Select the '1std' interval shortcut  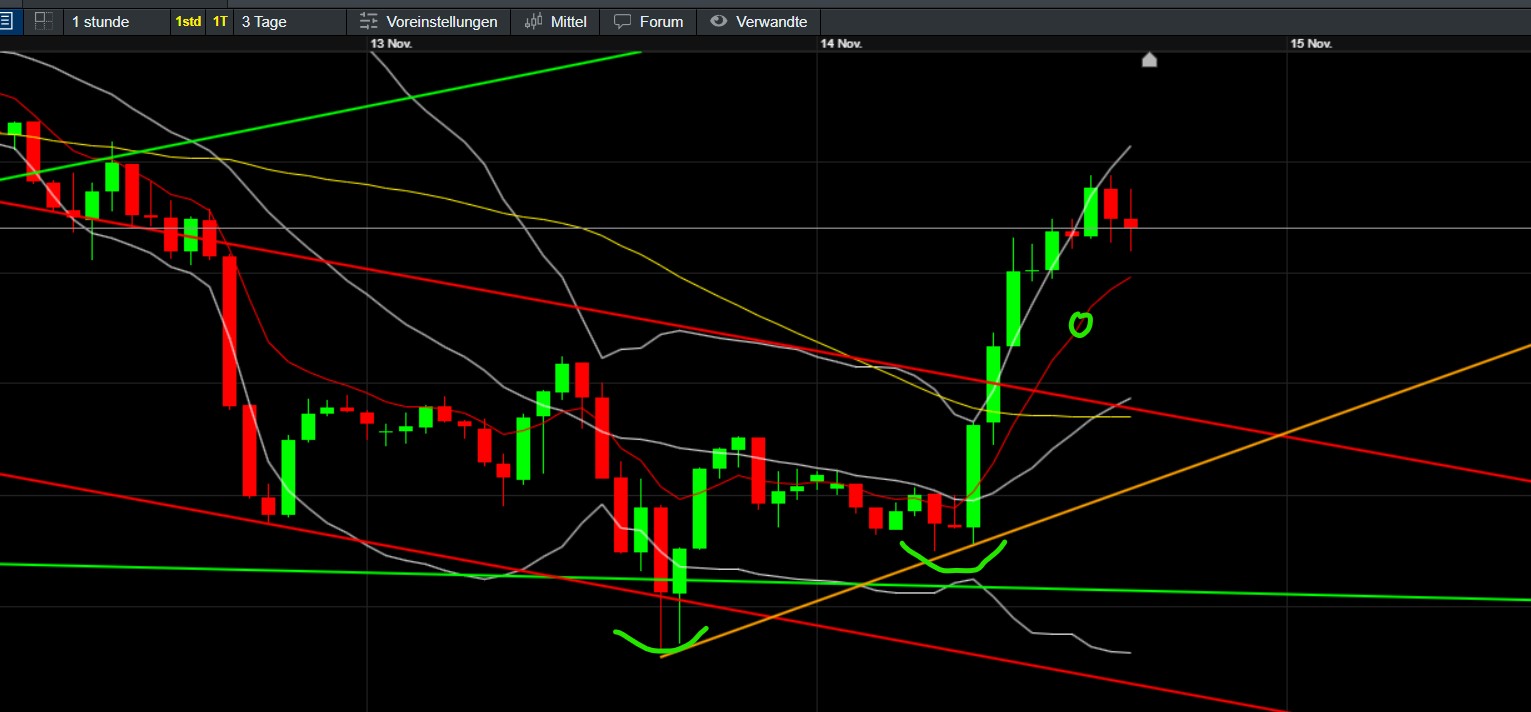click(187, 22)
